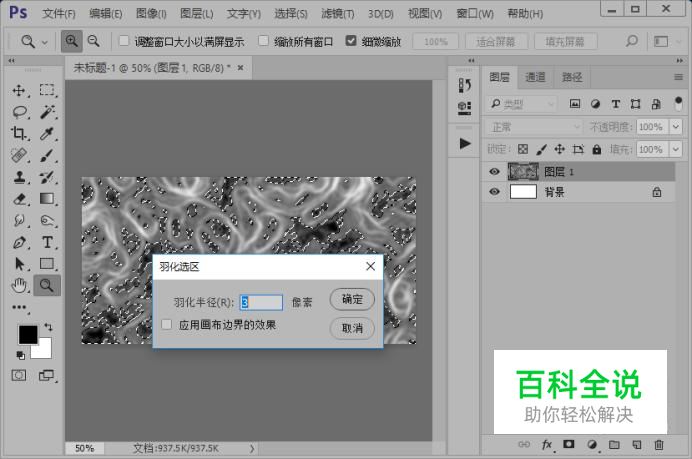Create a new layer
Viewport: 692px width, 459px height.
pyautogui.click(x=637, y=444)
